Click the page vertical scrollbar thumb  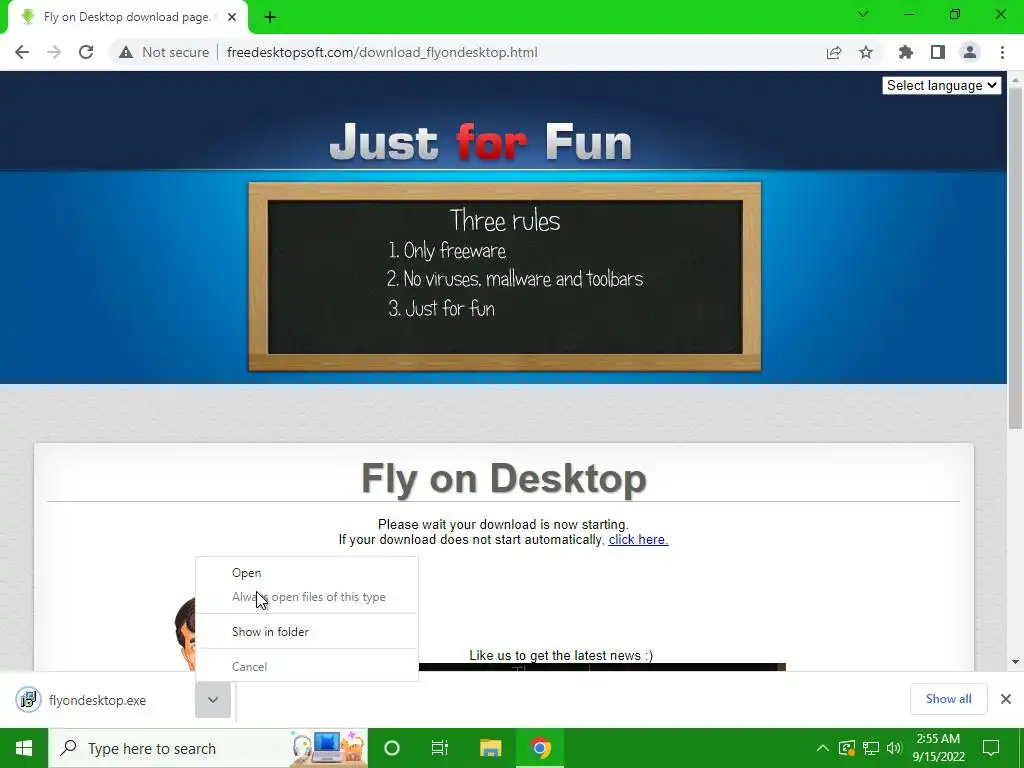point(1015,258)
